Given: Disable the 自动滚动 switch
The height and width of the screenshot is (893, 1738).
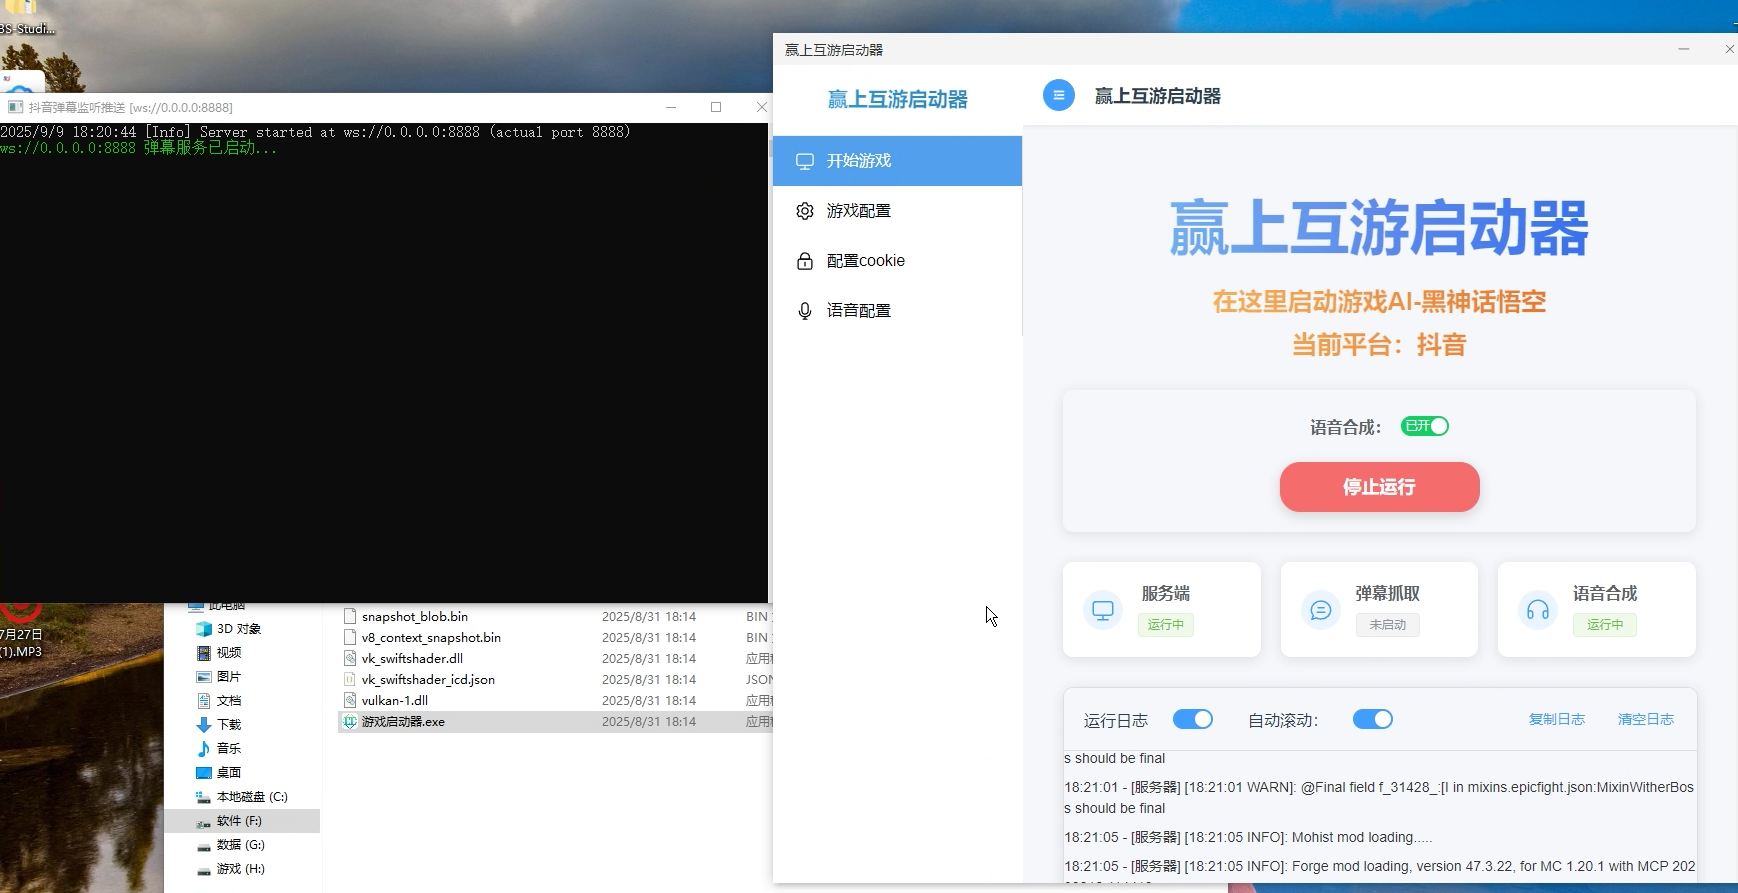Looking at the screenshot, I should (x=1372, y=720).
